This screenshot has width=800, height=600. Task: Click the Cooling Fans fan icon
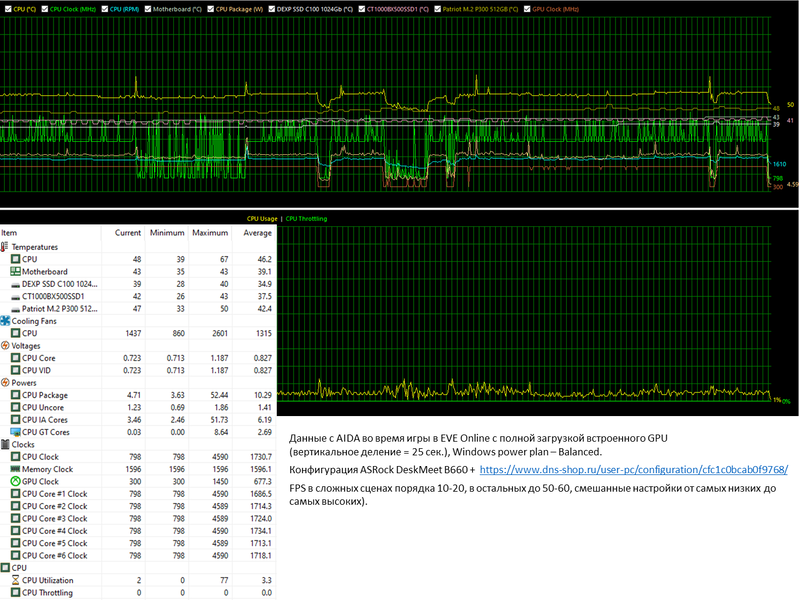5,321
